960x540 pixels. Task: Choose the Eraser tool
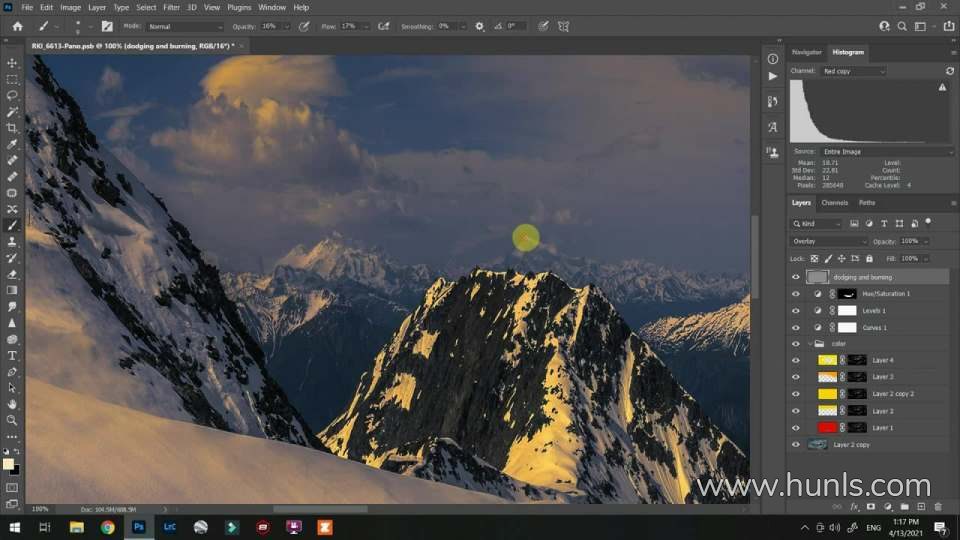coord(12,274)
